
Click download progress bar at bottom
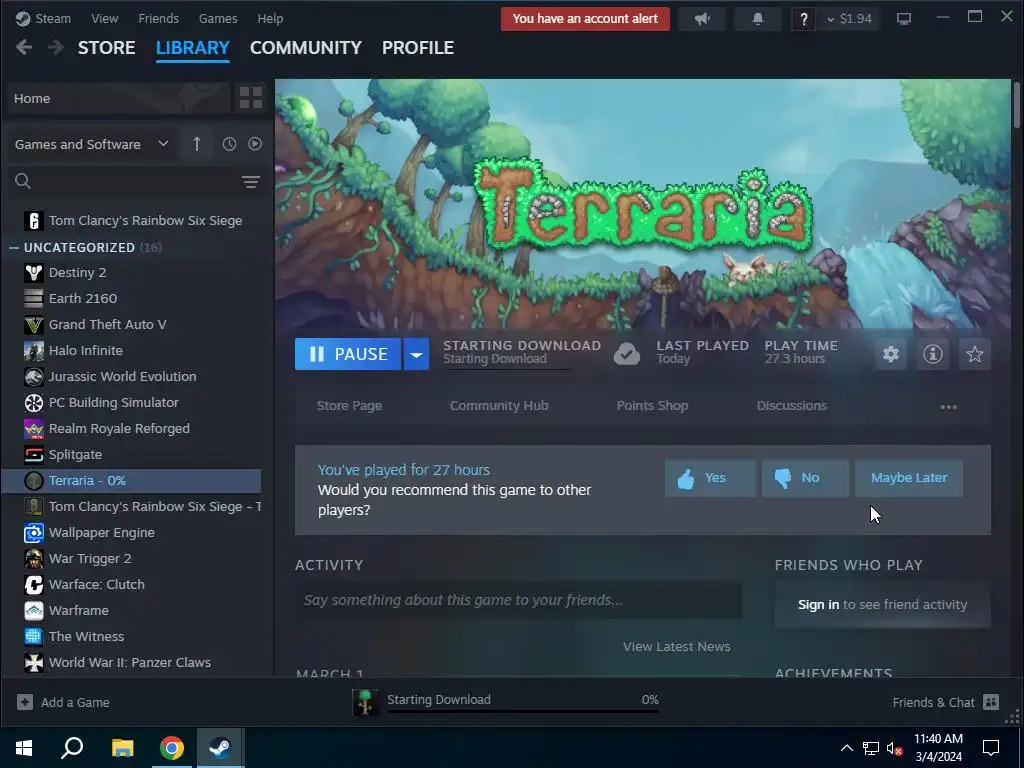click(522, 711)
